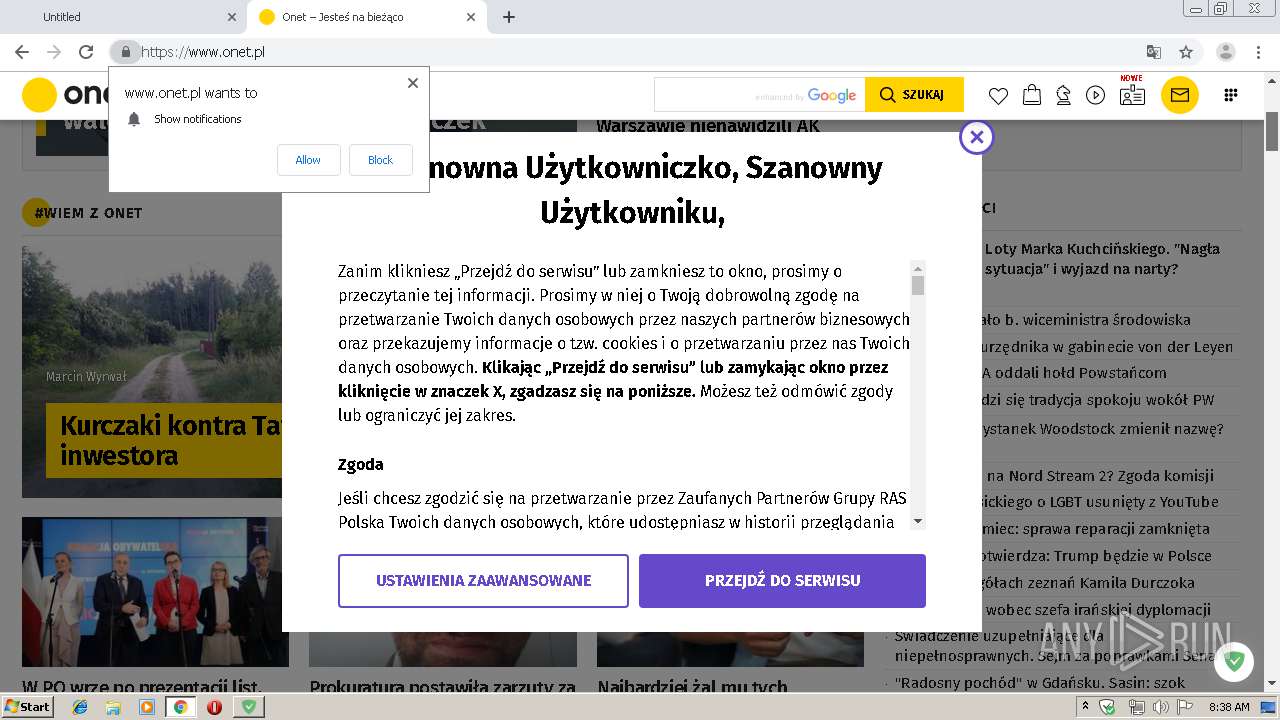The width and height of the screenshot is (1280, 720).
Task: Block onet.pl notifications
Action: (380, 160)
